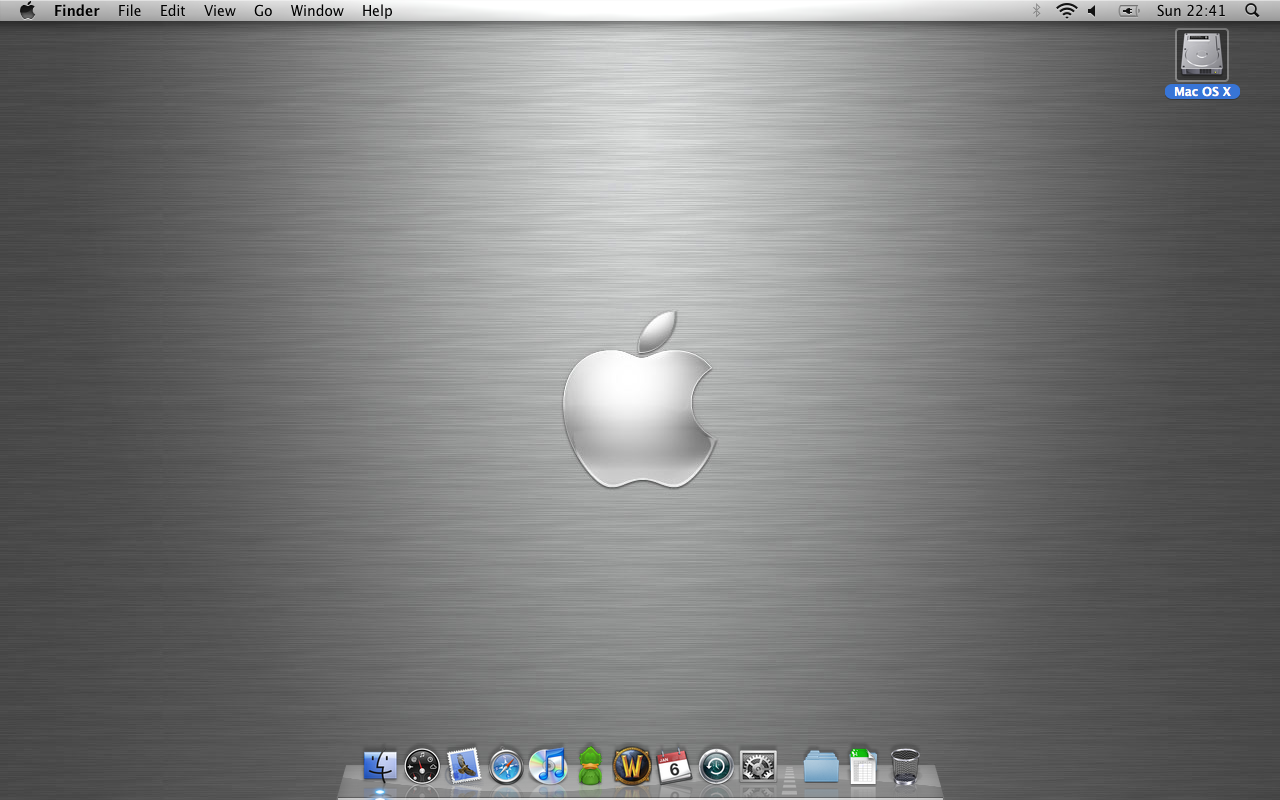Start World of Warcraft from Dock

point(632,766)
